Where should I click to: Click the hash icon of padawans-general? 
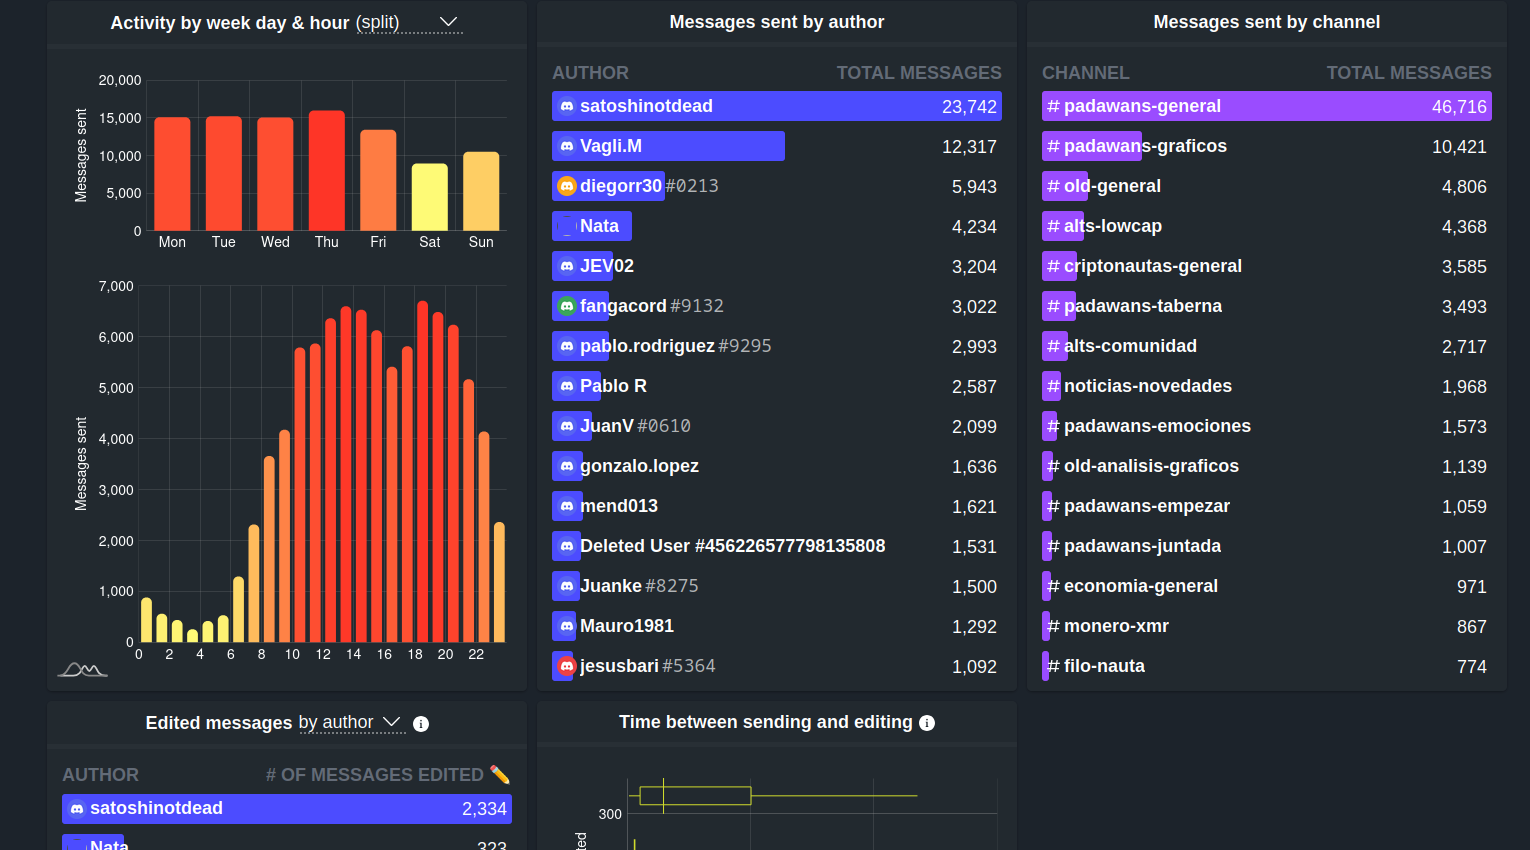tap(1053, 106)
